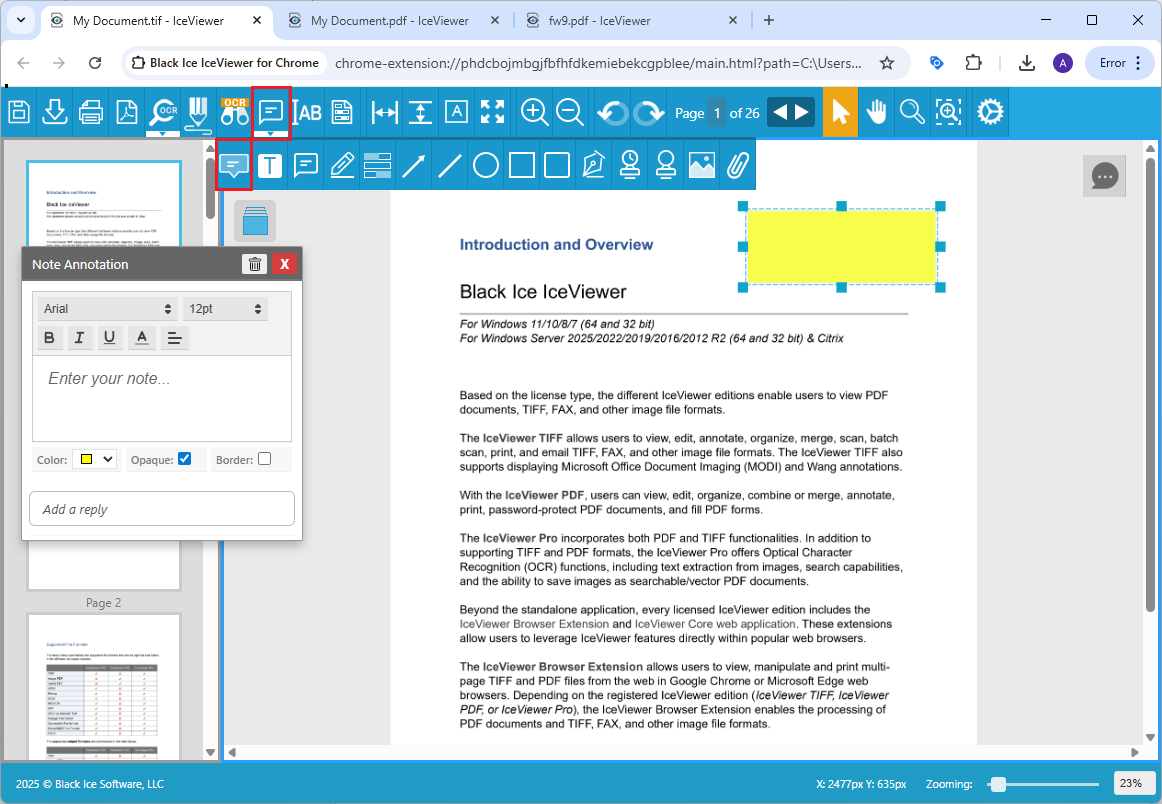Select the pen nib signature tool
This screenshot has width=1162, height=804.
click(x=594, y=165)
